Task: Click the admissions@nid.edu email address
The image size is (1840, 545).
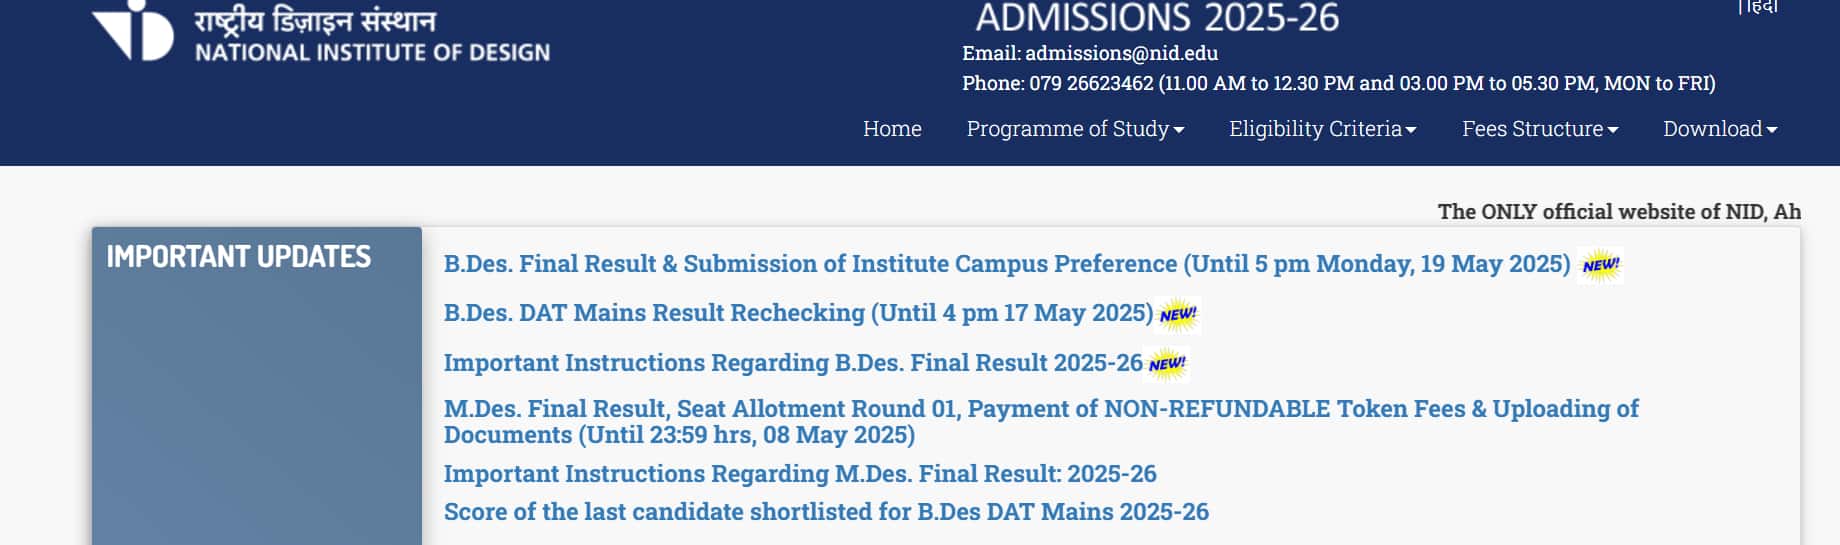Action: point(1121,53)
